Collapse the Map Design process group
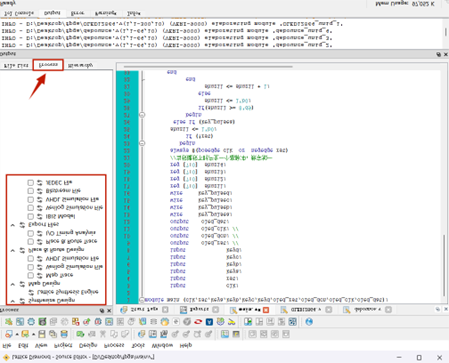This screenshot has height=363, width=449. point(13,284)
